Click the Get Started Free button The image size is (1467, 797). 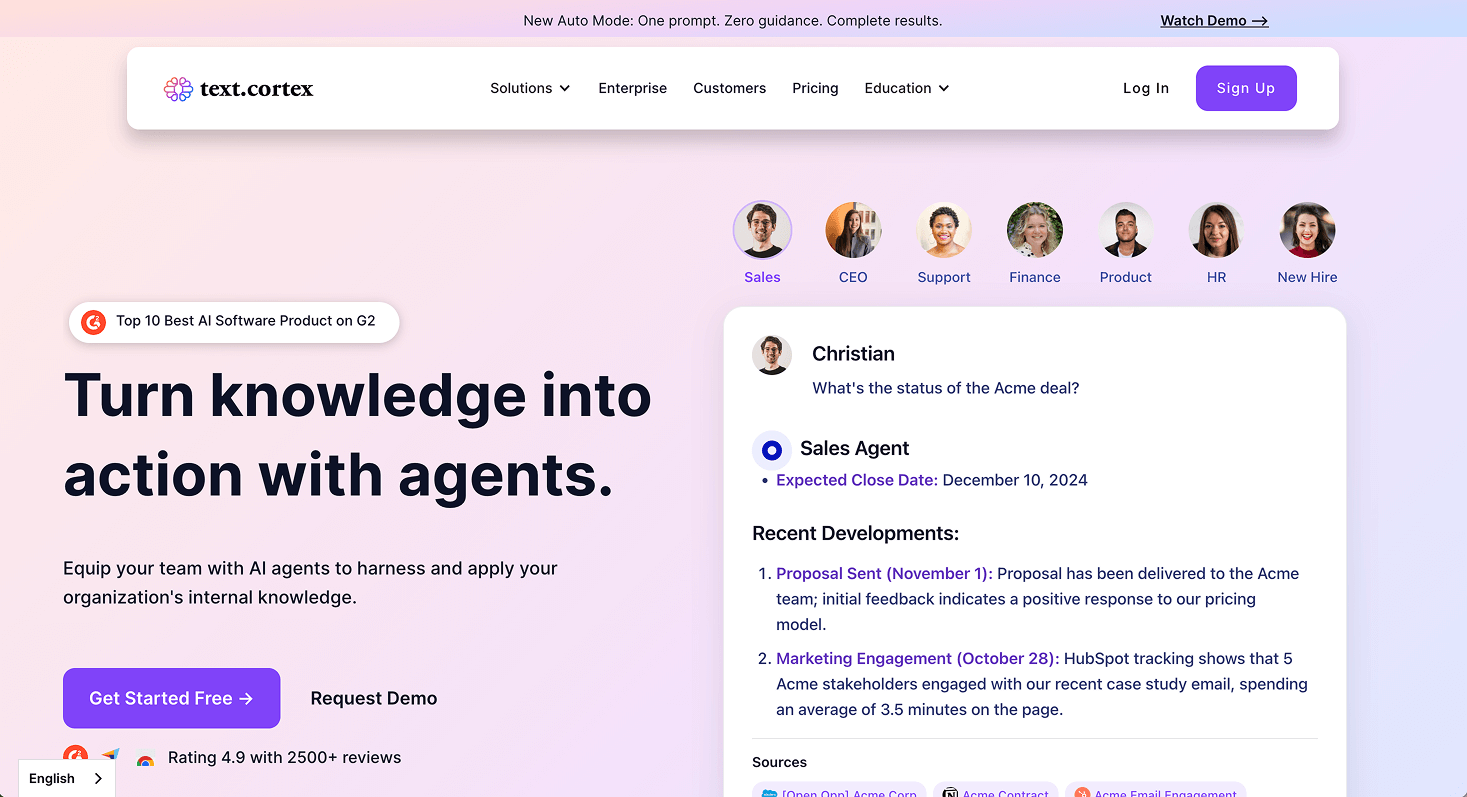point(171,698)
